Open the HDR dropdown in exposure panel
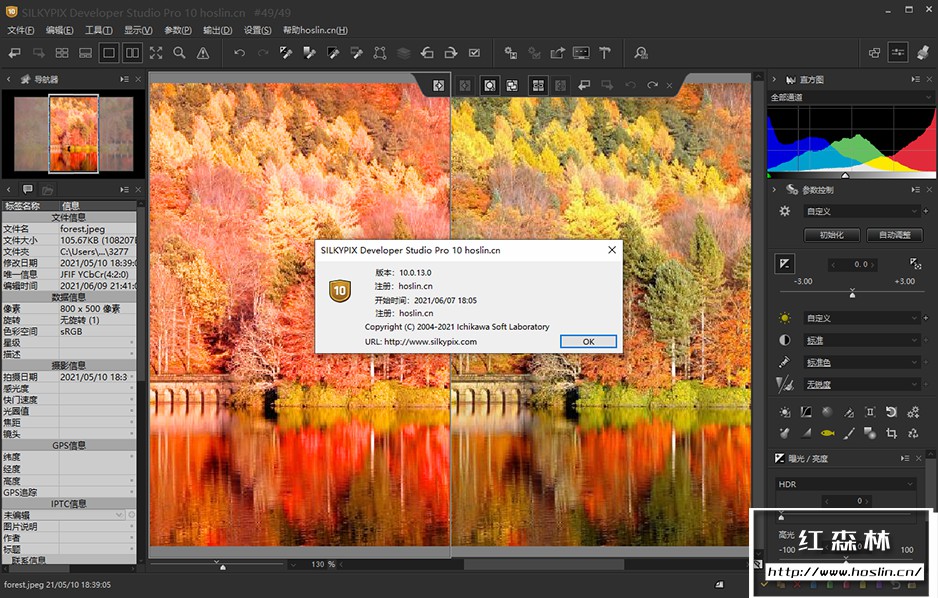 pyautogui.click(x=846, y=484)
